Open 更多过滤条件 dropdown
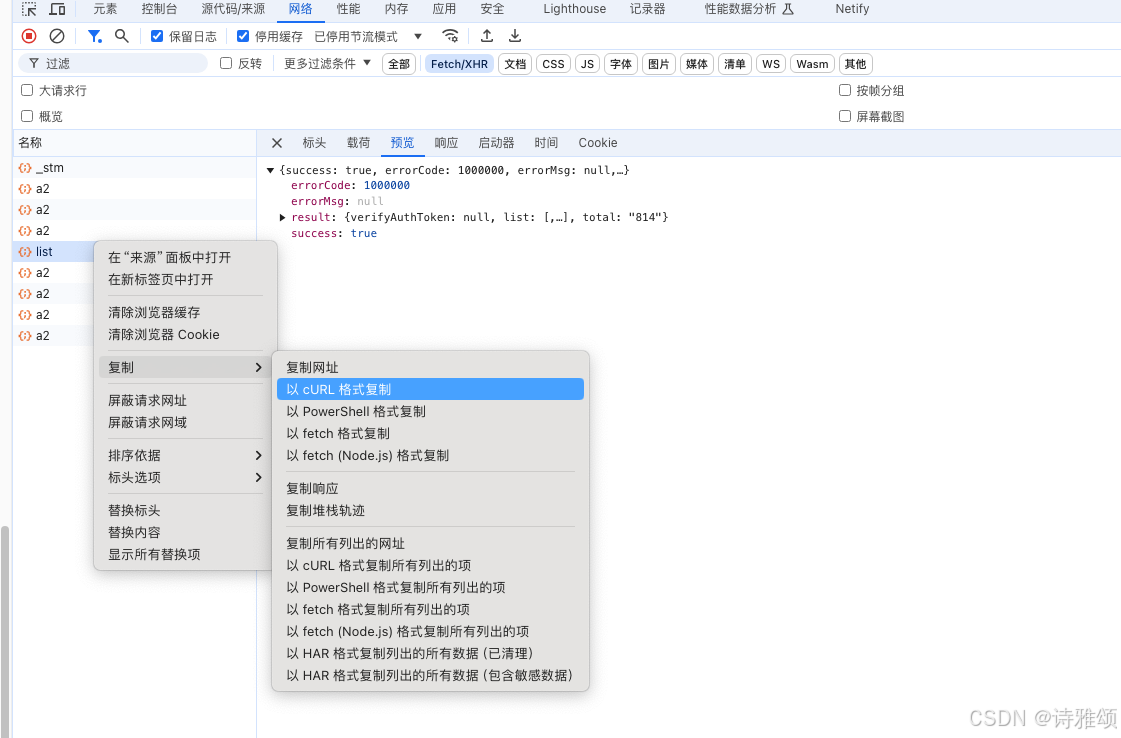Screen dimensions: 1121x738 [327, 64]
